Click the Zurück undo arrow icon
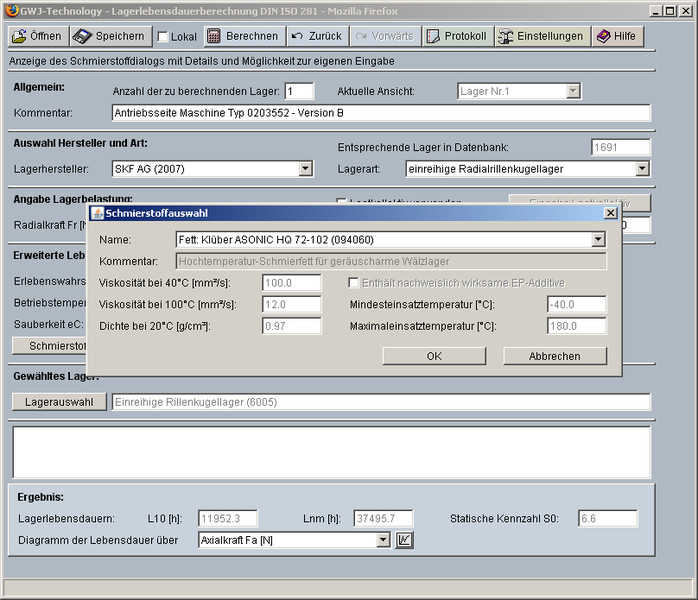The width and height of the screenshot is (698, 600). coord(297,36)
